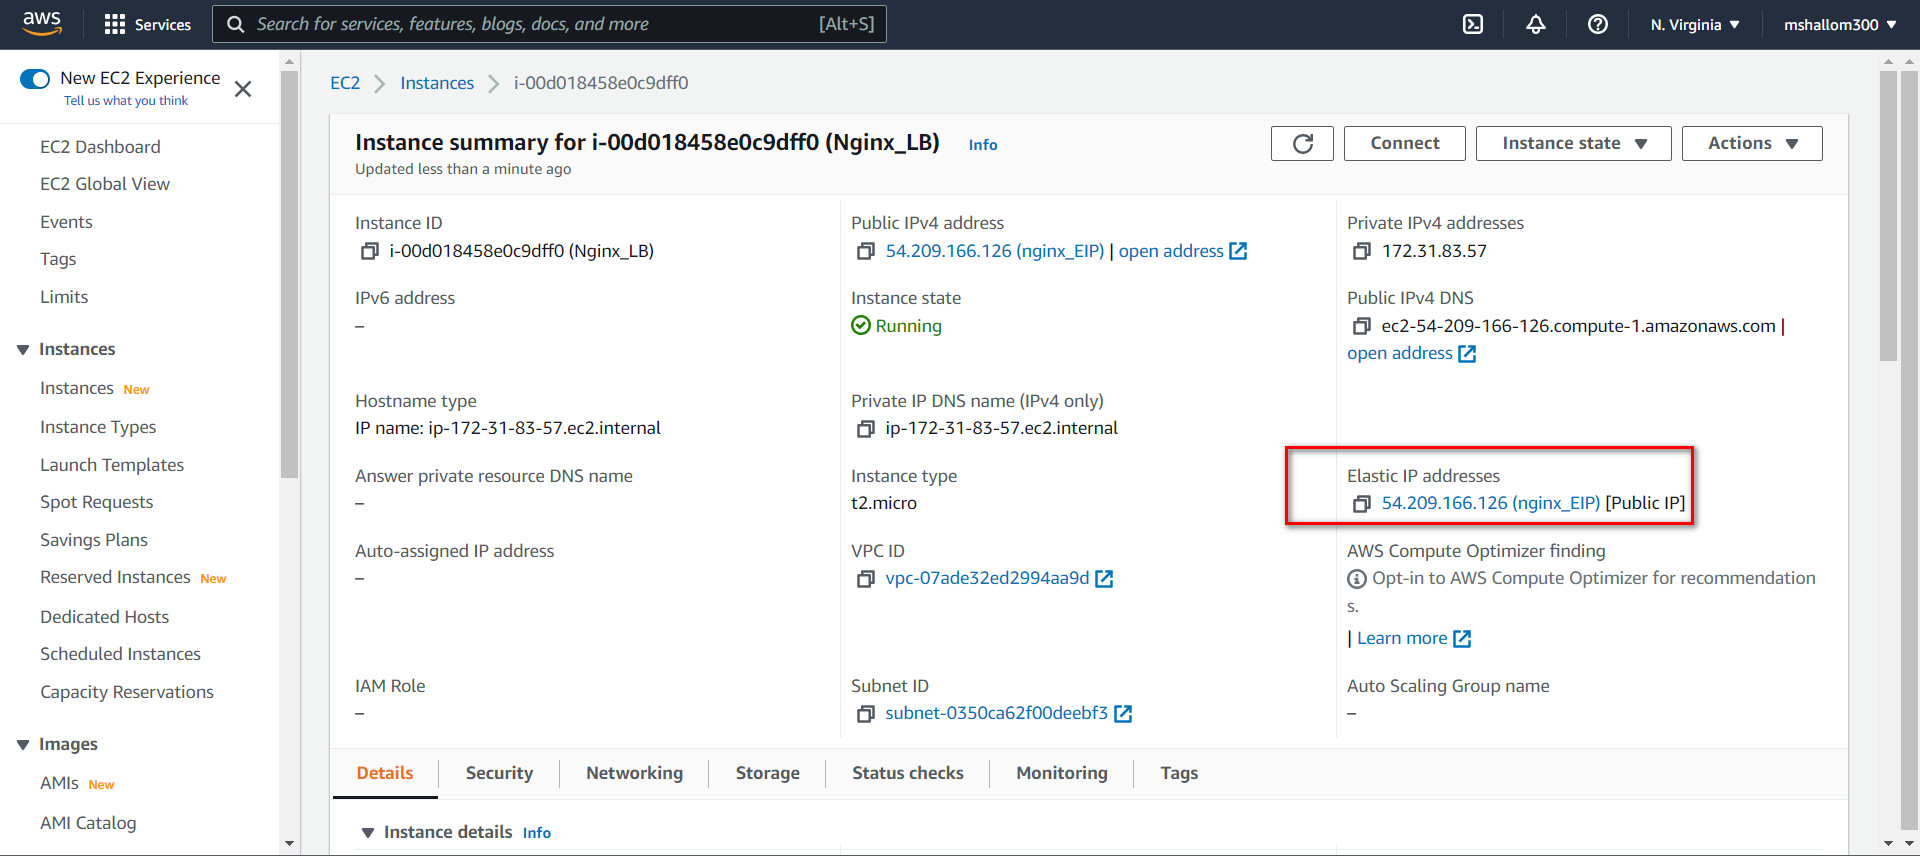1920x856 pixels.
Task: Open Dedicated Hosts in sidebar
Action: point(104,617)
